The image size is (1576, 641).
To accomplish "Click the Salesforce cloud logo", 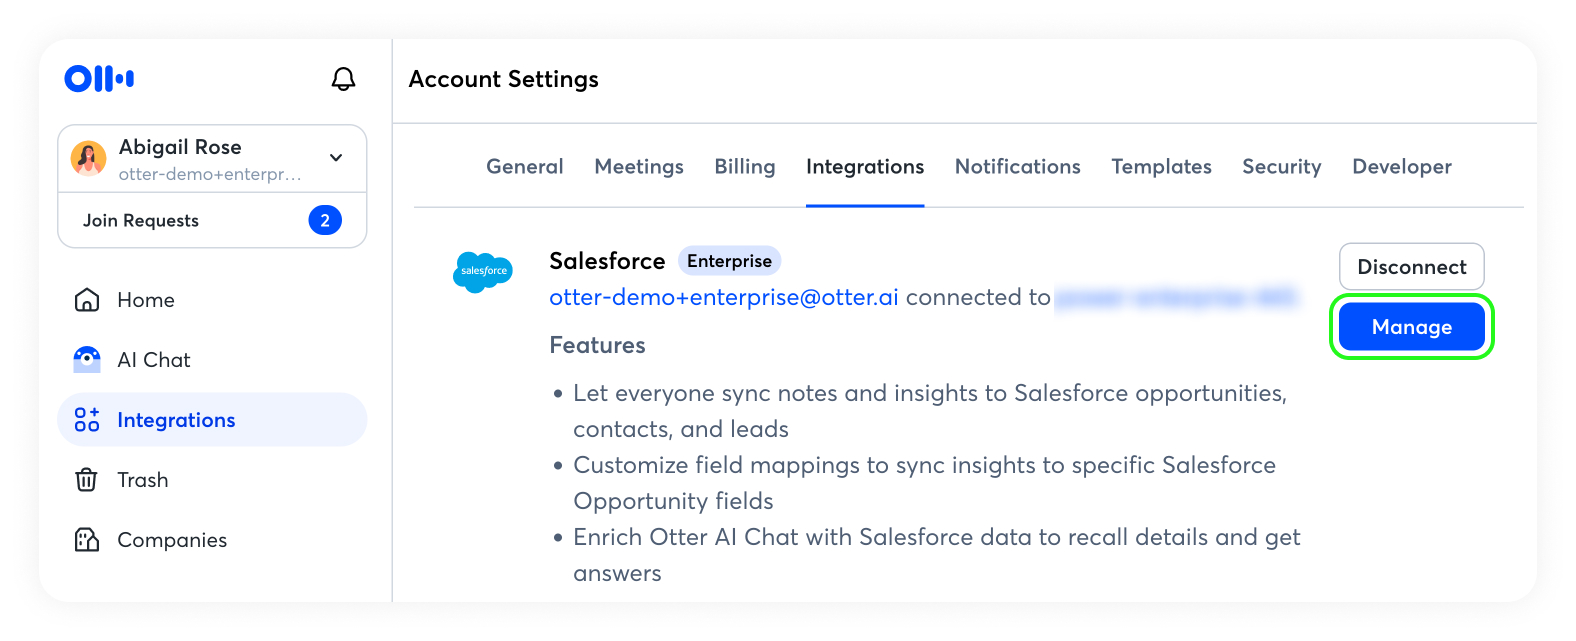I will point(483,272).
